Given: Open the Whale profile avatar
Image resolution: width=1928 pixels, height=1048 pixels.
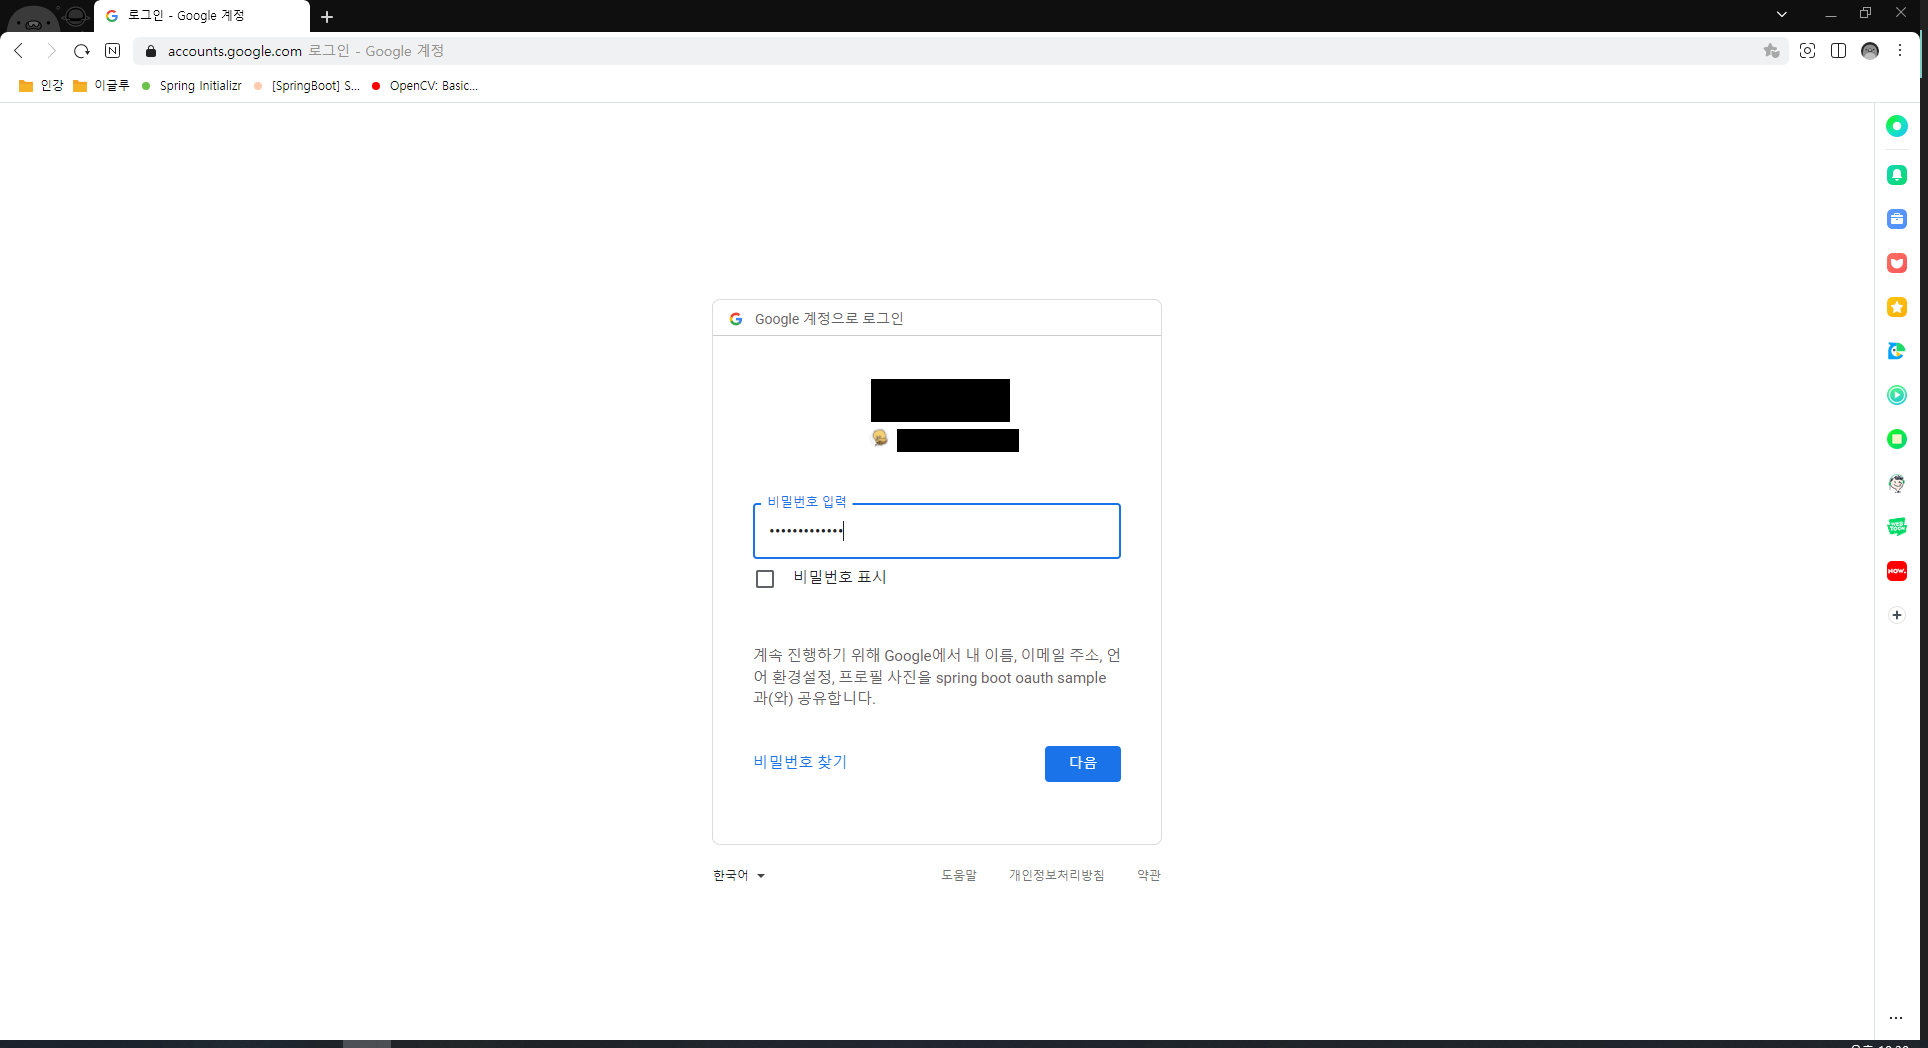Looking at the screenshot, I should point(1870,51).
